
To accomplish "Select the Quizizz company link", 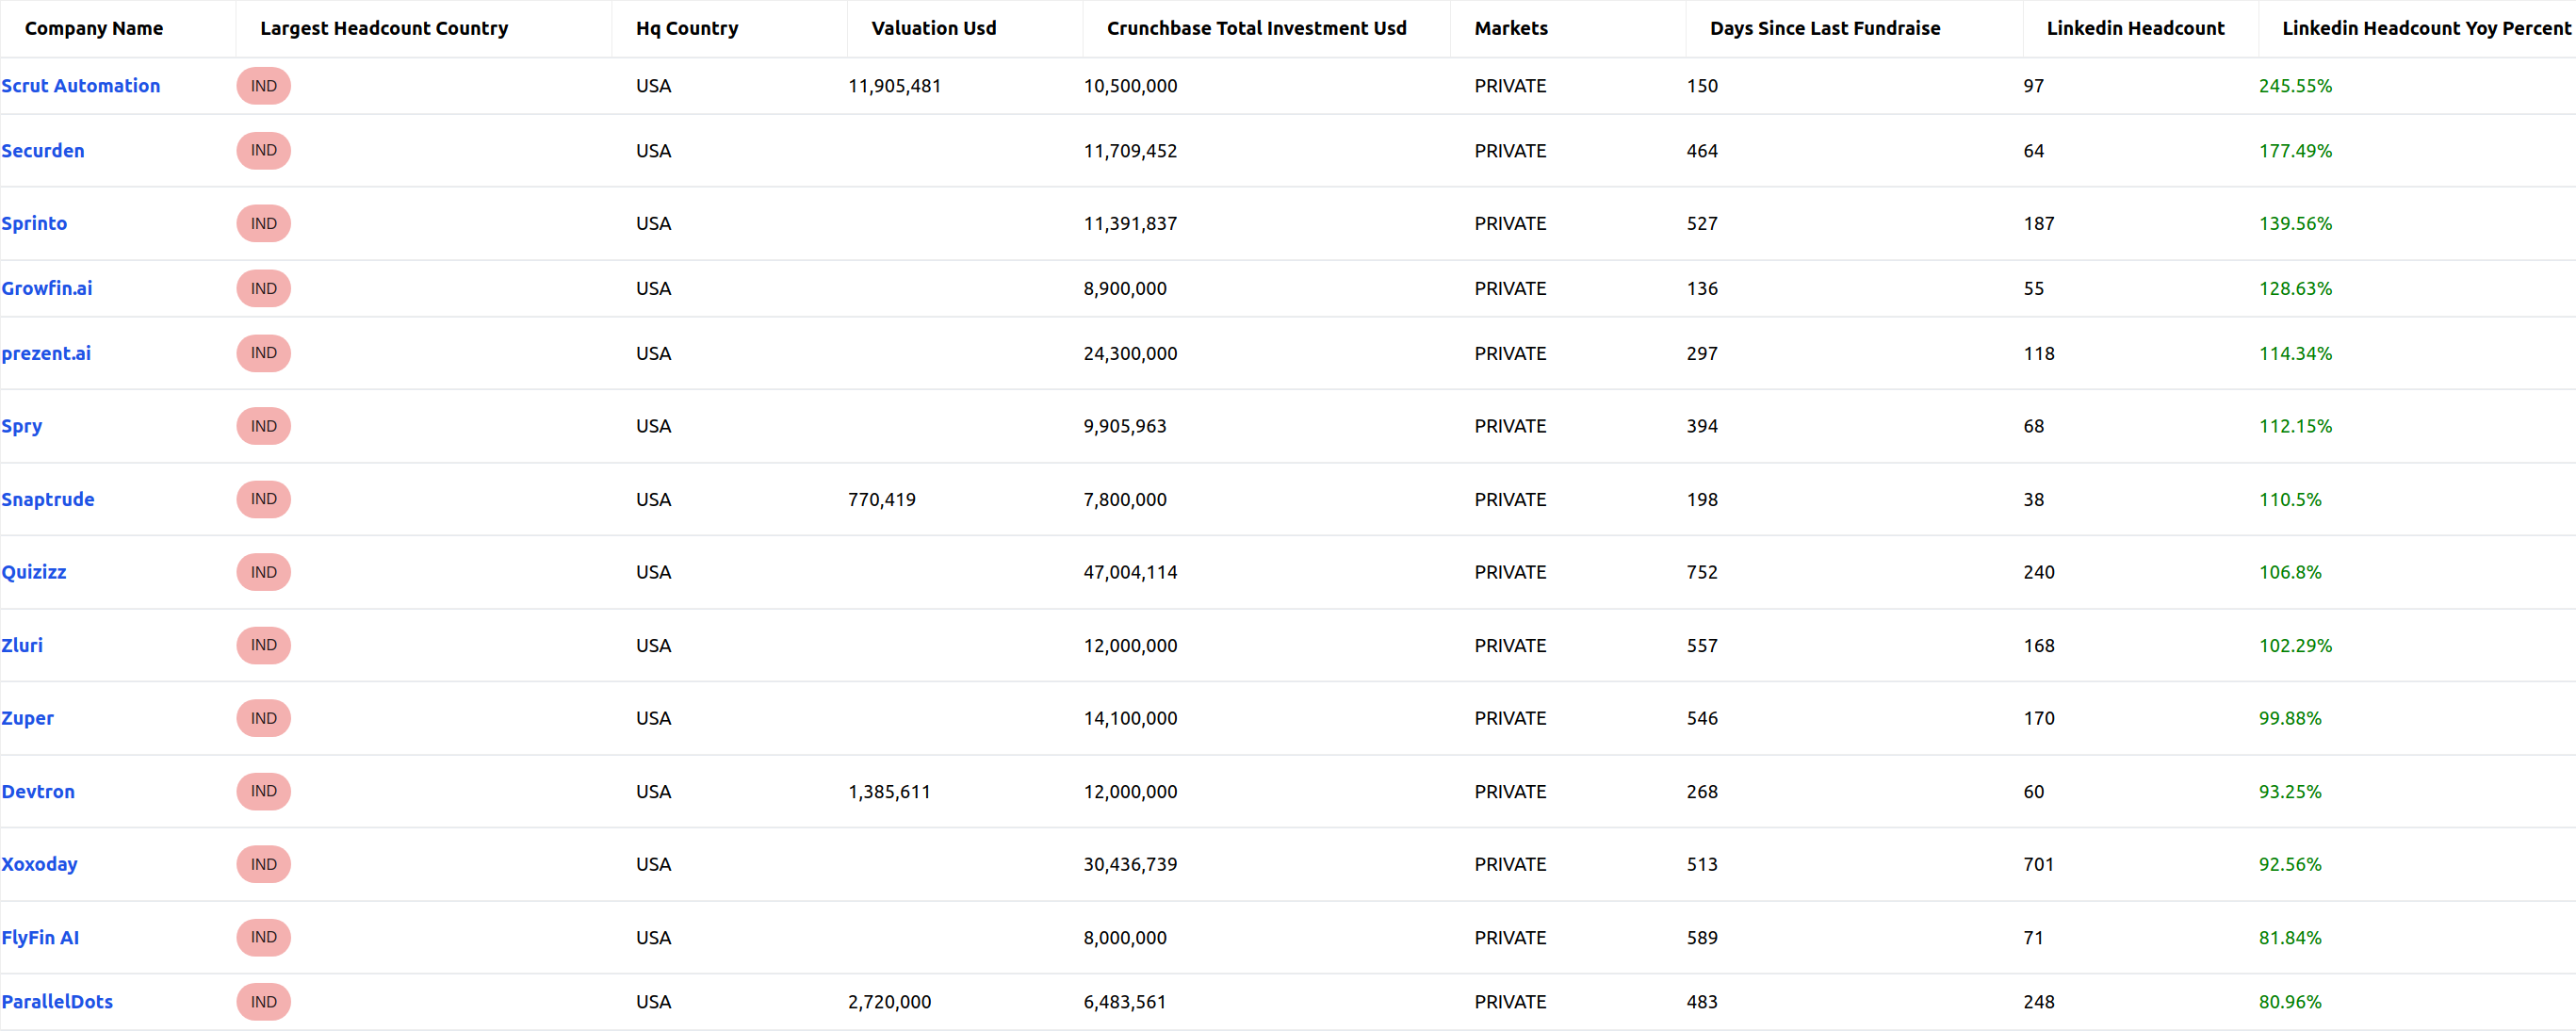I will coord(34,572).
